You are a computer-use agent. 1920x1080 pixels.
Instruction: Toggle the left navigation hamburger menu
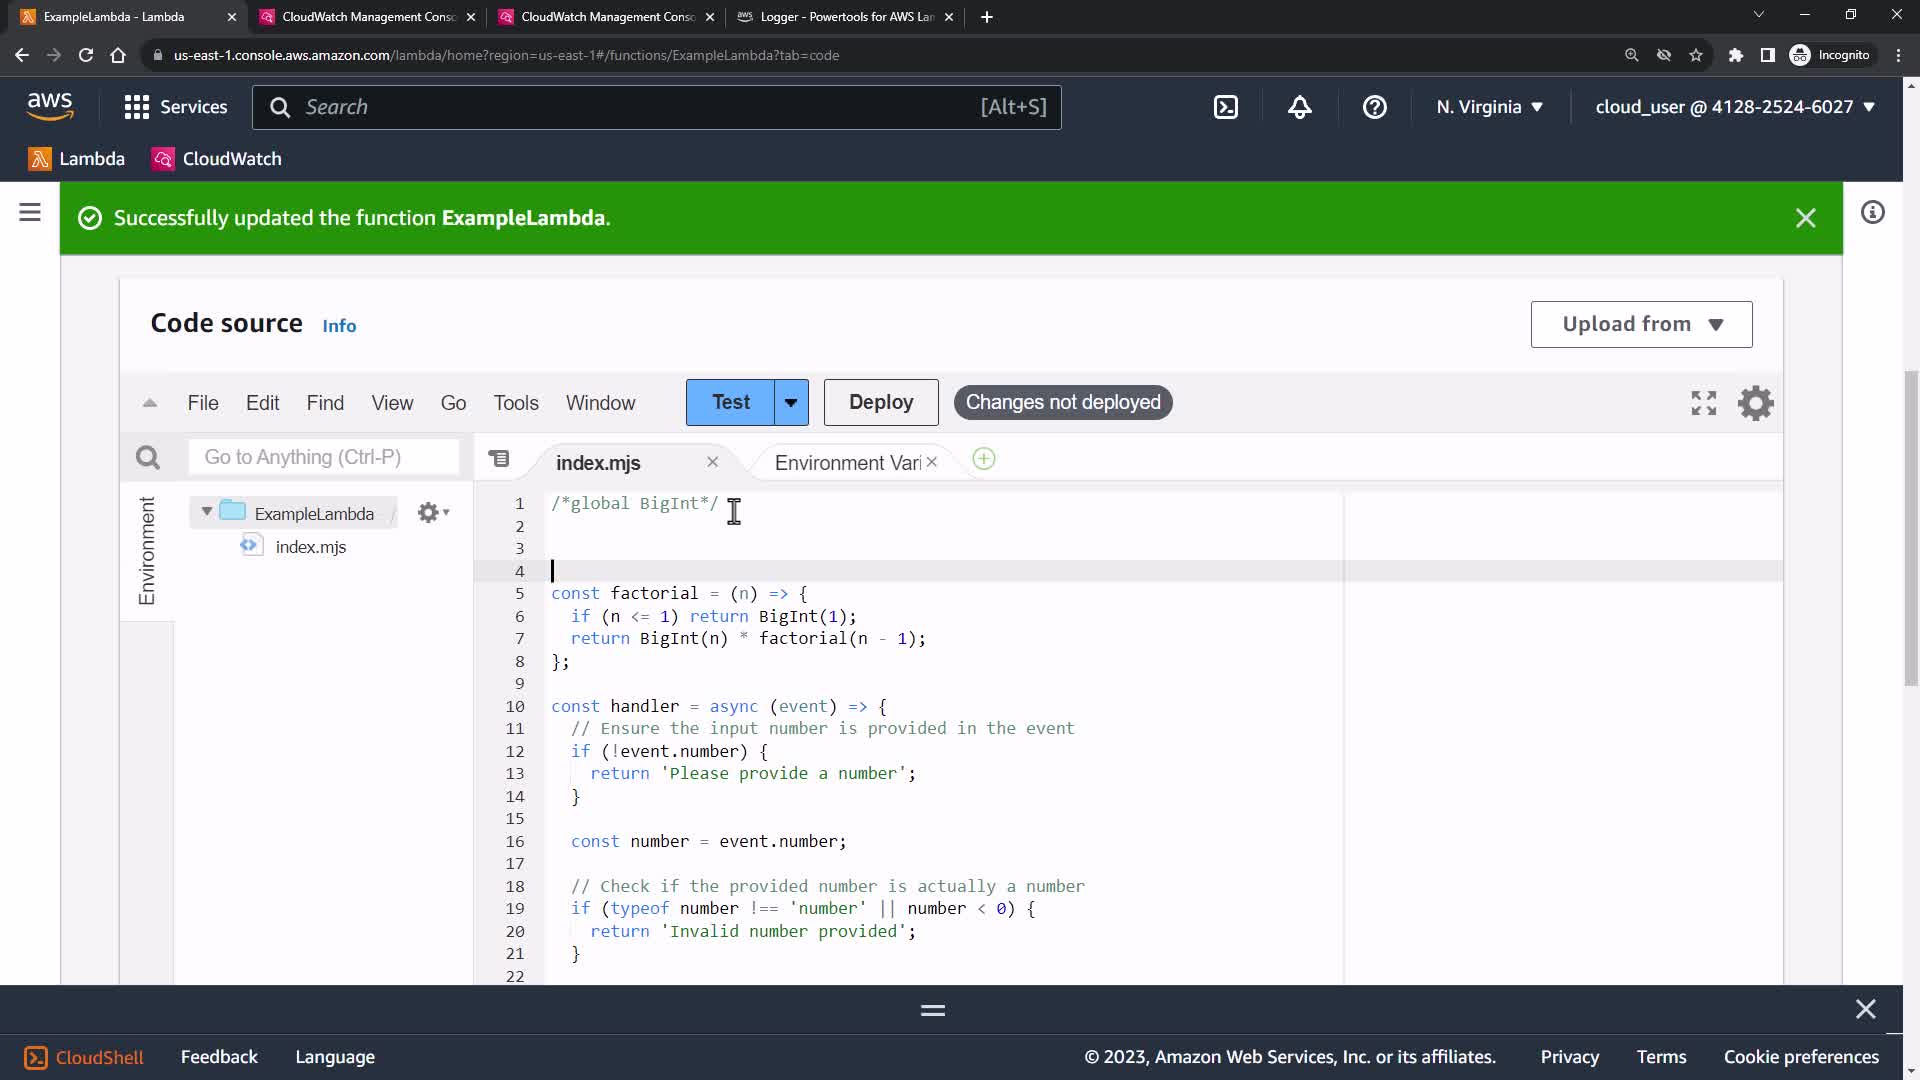(x=30, y=212)
